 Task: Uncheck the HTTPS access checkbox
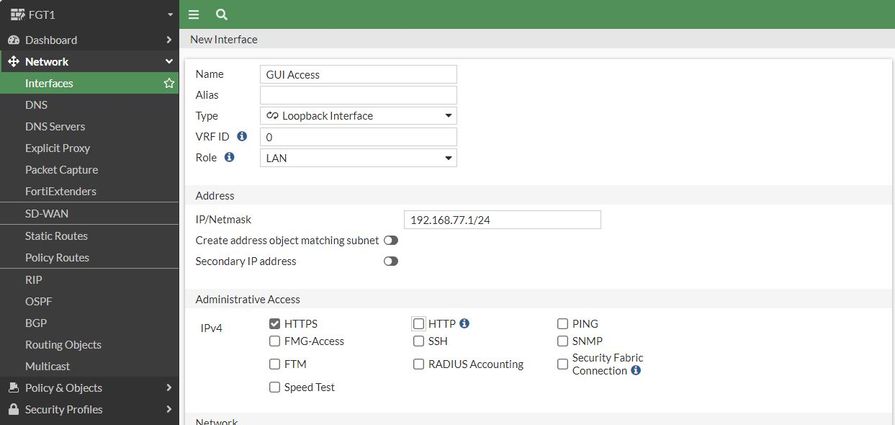tap(275, 324)
